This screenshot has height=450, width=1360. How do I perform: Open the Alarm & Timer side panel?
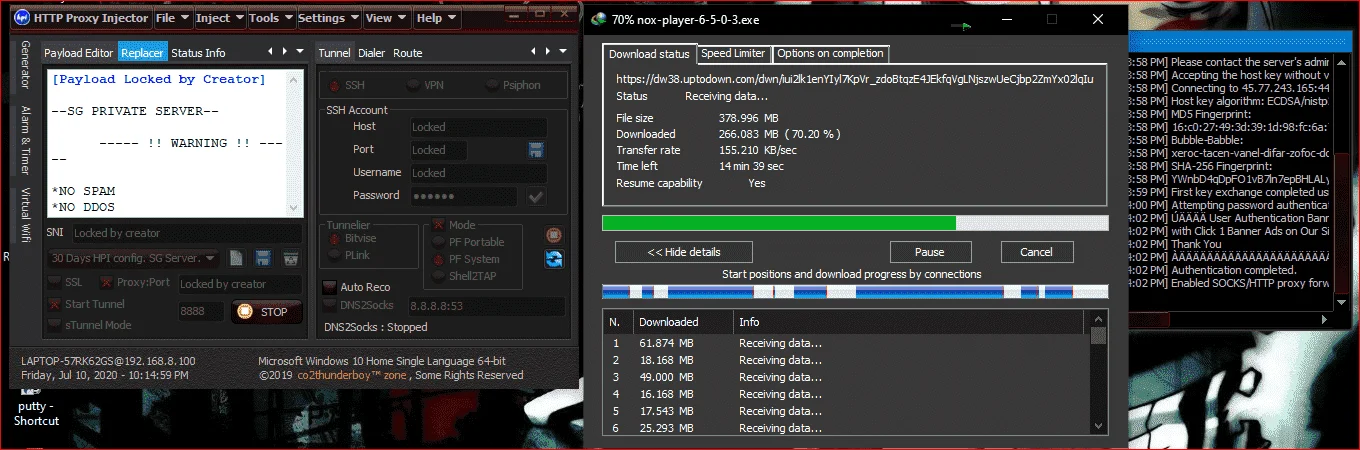click(26, 139)
